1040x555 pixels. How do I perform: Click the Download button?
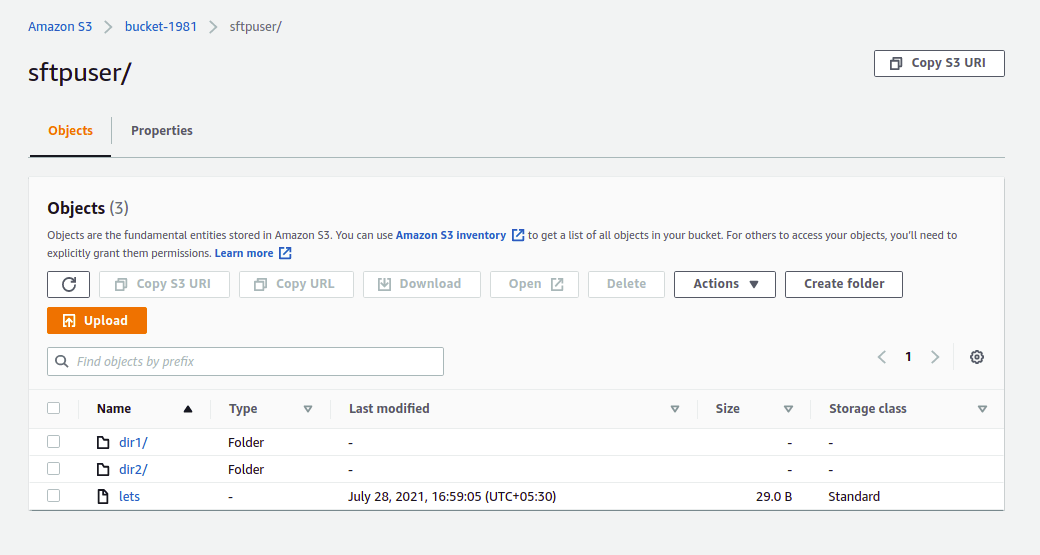422,284
